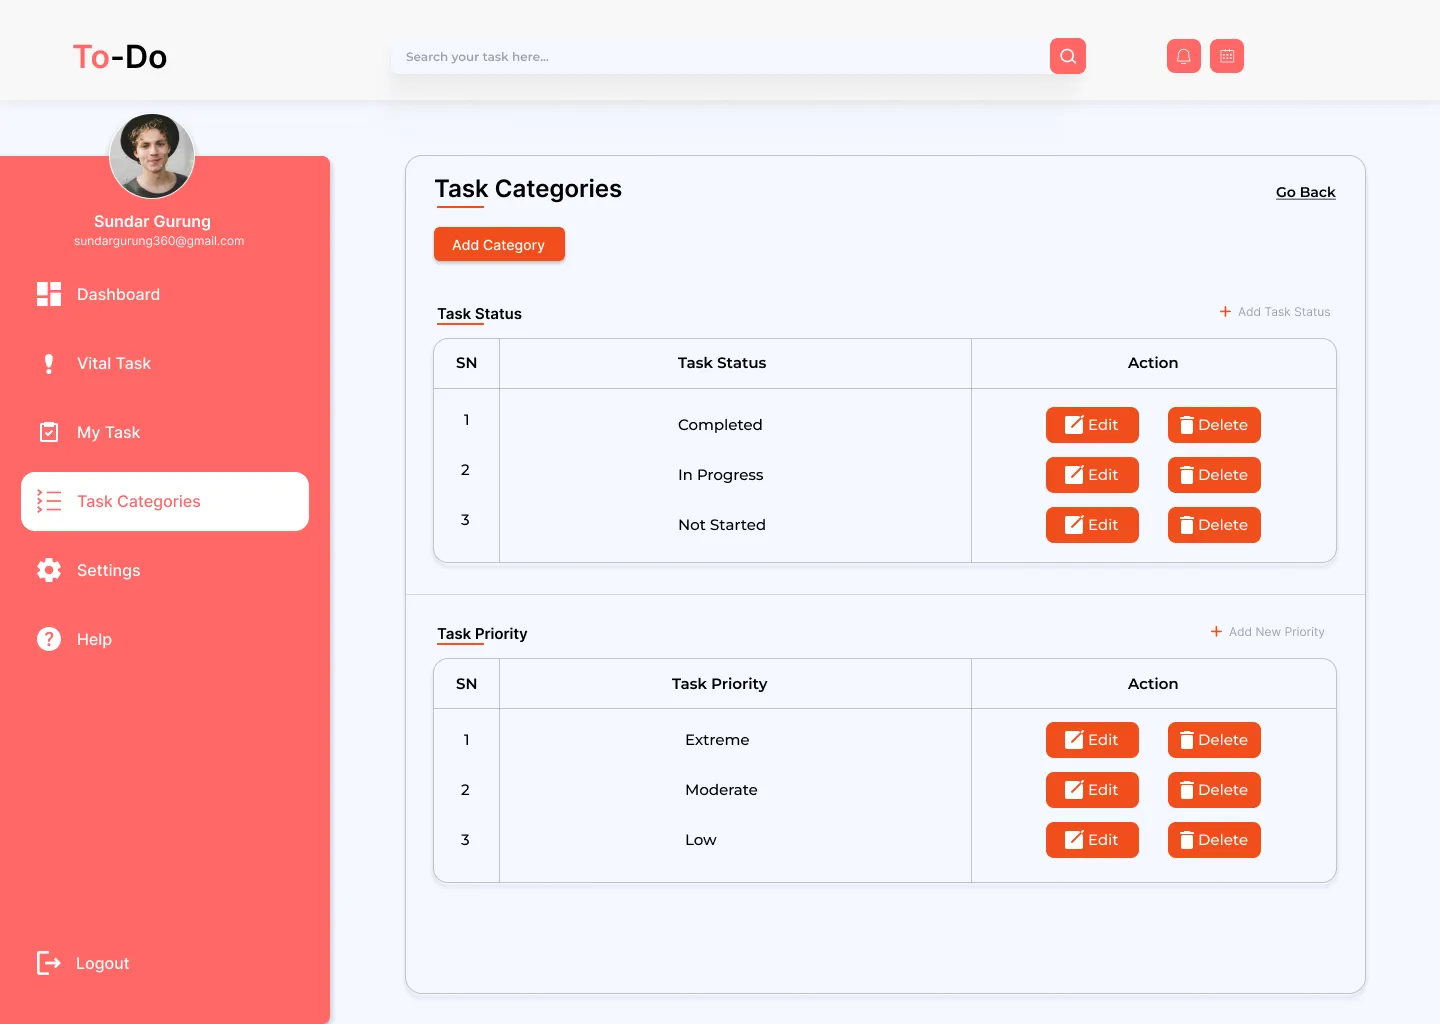The width and height of the screenshot is (1440, 1024).
Task: Click the Task Categories page heading
Action: pyautogui.click(x=528, y=189)
